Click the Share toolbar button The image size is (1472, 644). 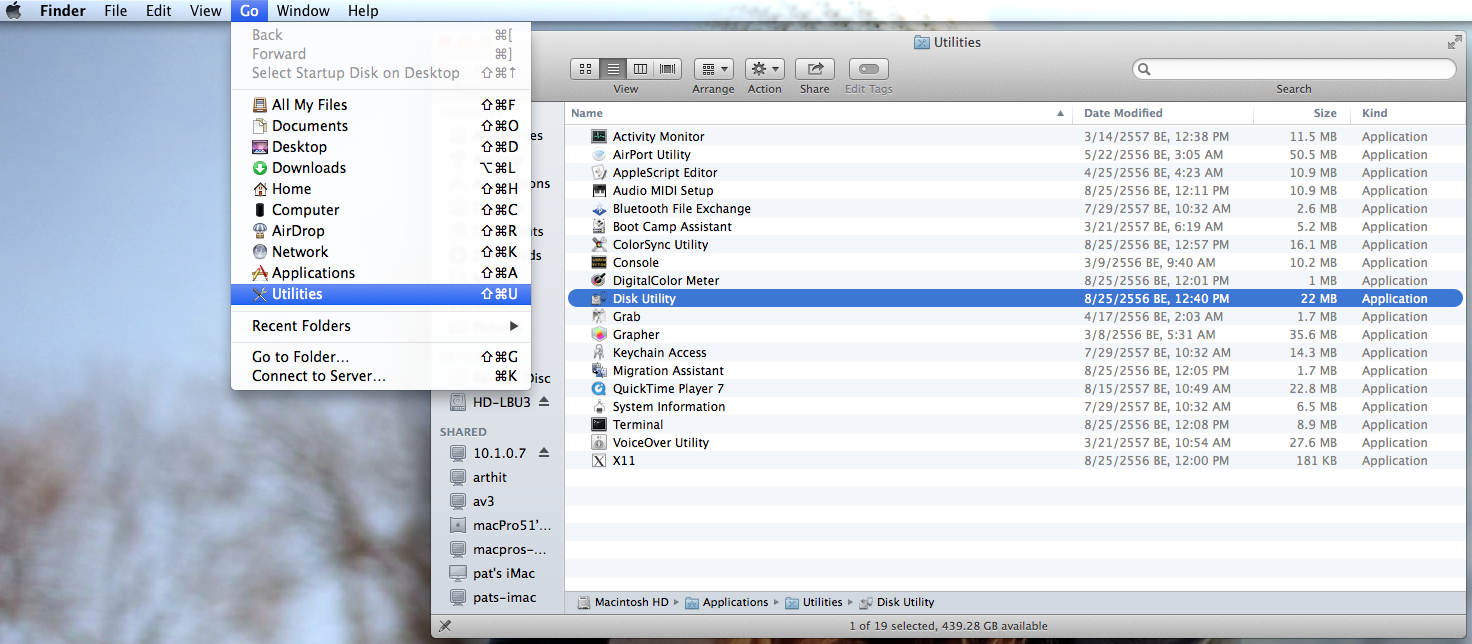click(815, 69)
